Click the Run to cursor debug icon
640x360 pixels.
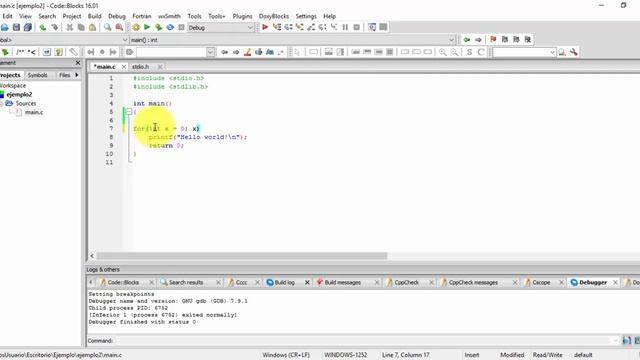coord(277,27)
